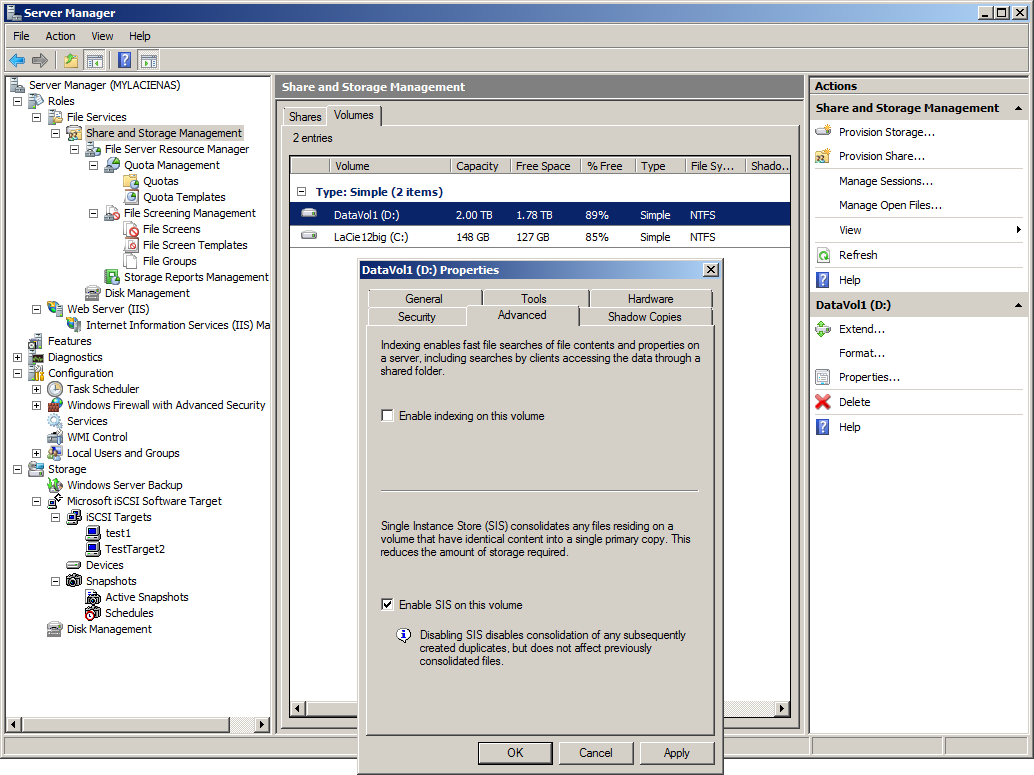
Task: Click Cancel in Properties dialog
Action: (595, 753)
